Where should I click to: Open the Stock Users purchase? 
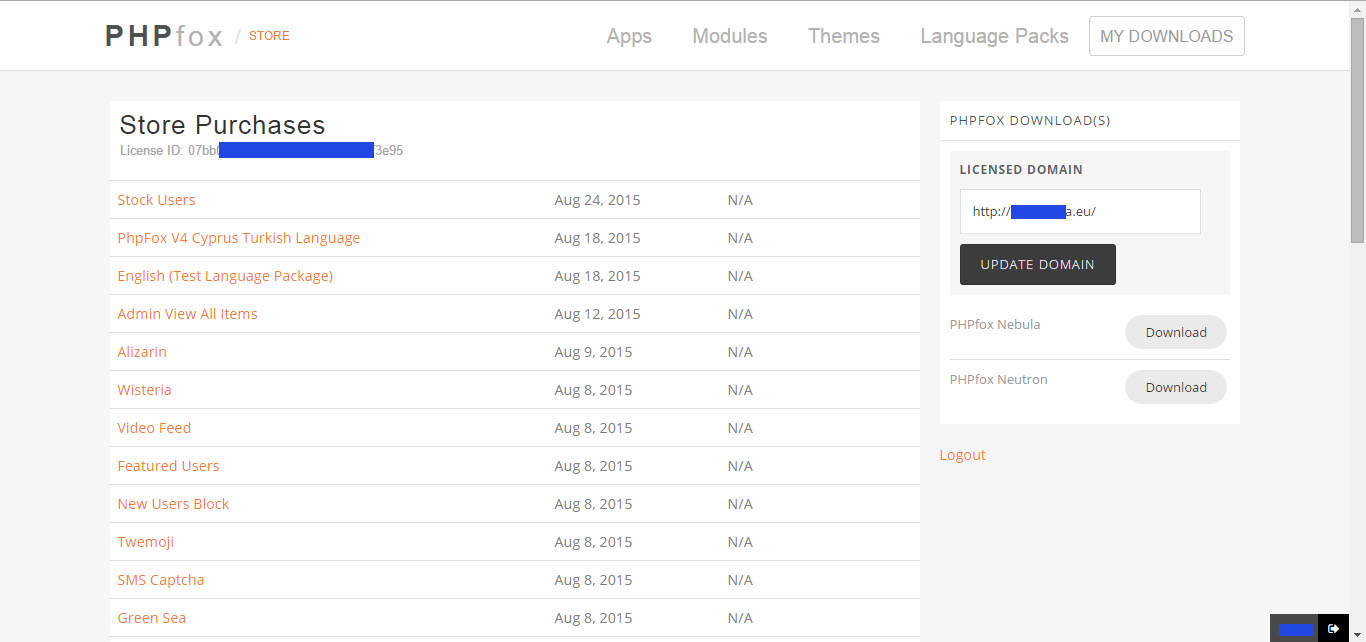click(x=156, y=200)
